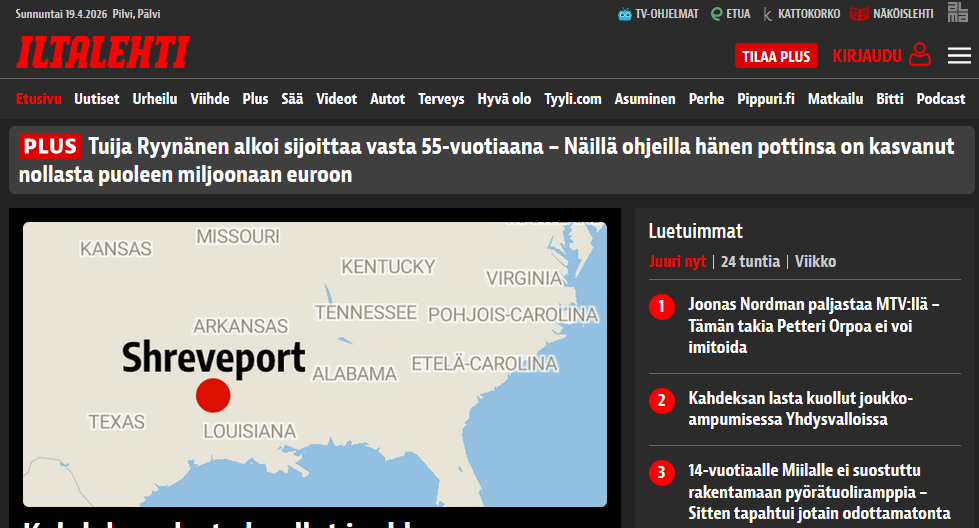Click the Iltalehti logo
Image resolution: width=979 pixels, height=528 pixels.
click(x=103, y=52)
